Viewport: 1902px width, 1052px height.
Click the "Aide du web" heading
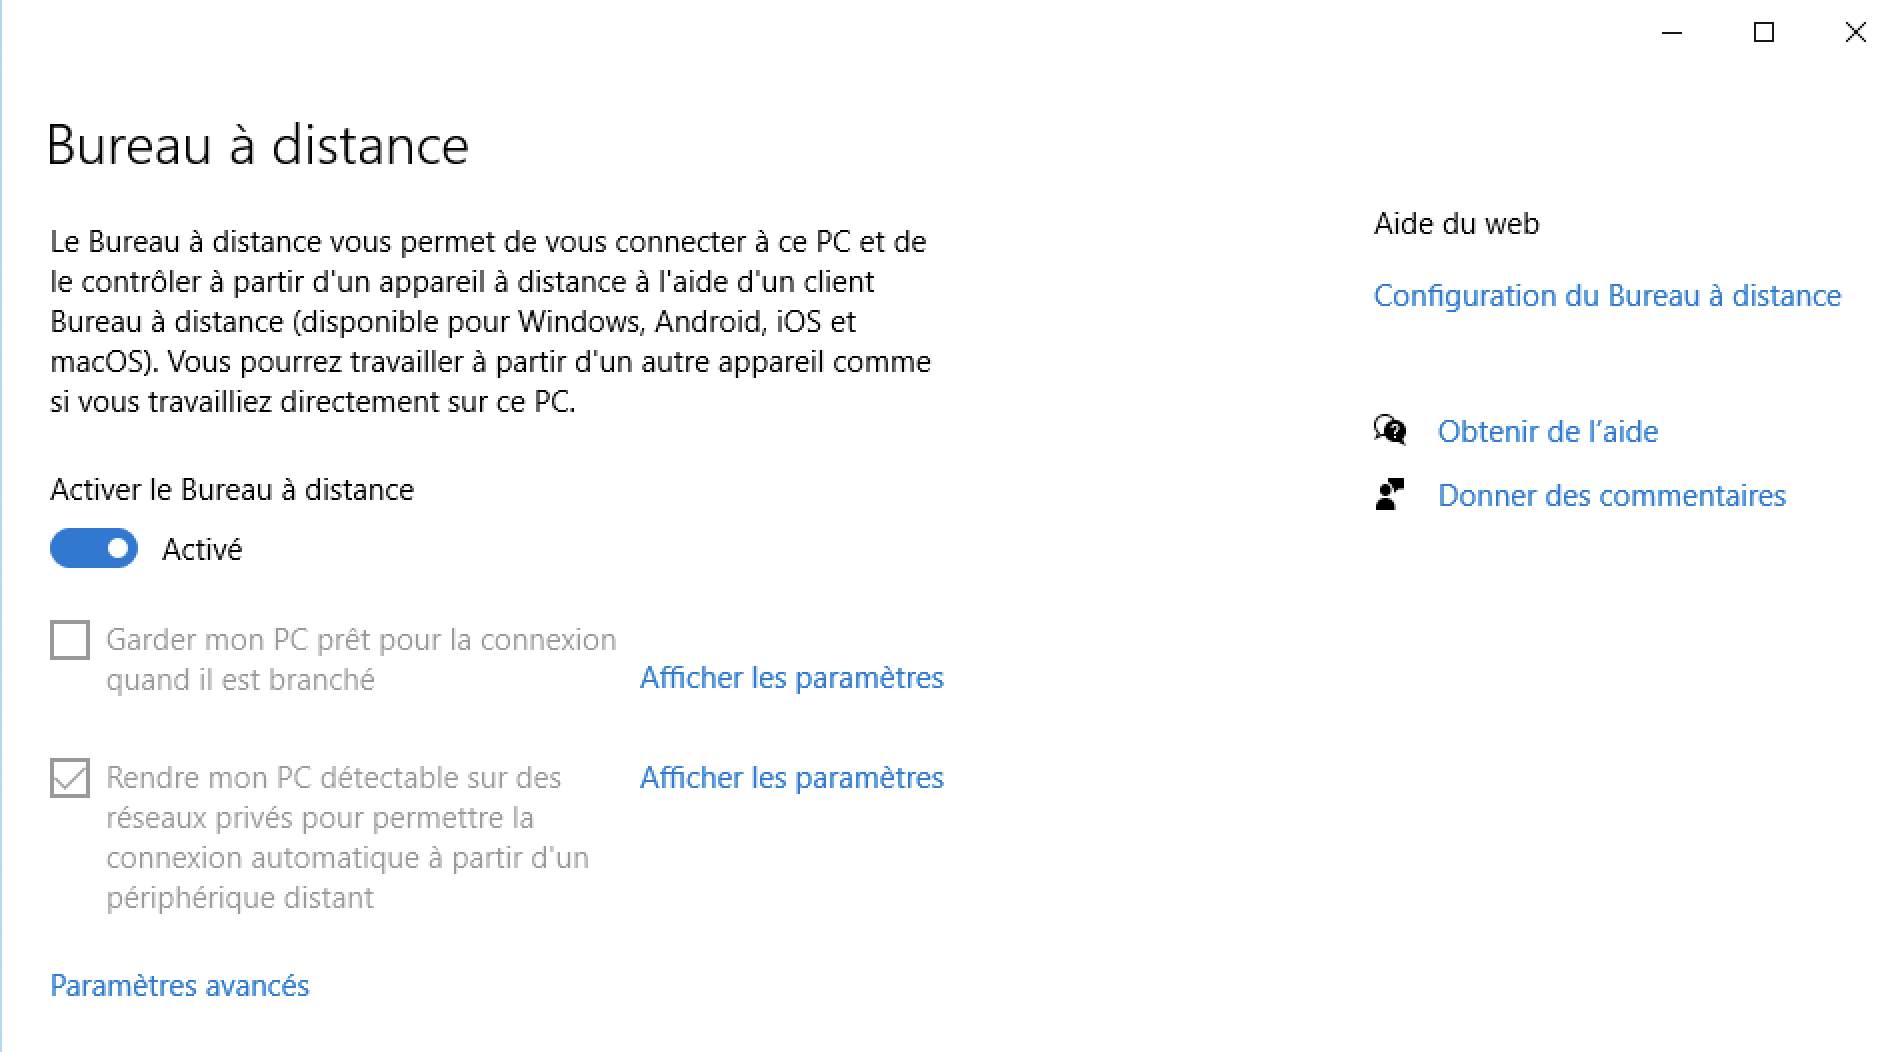(x=1456, y=224)
